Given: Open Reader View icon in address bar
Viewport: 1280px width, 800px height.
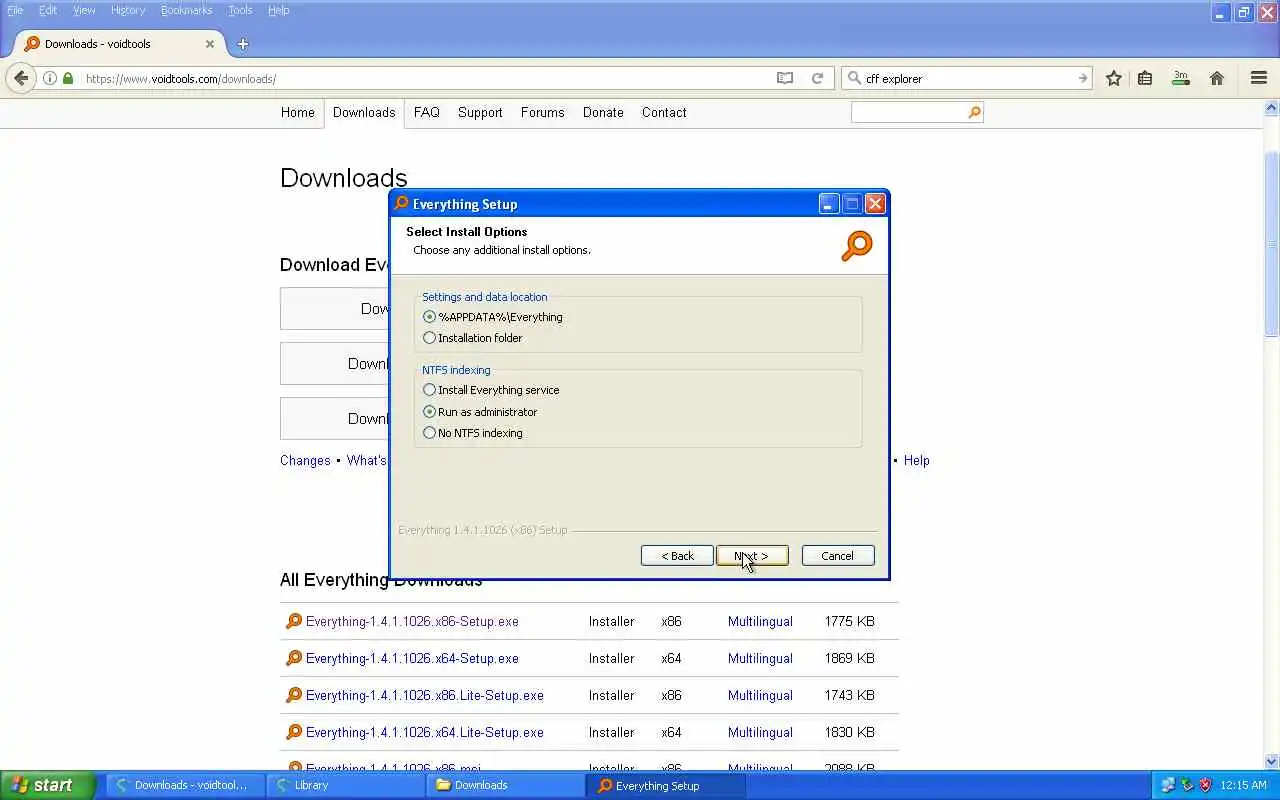Looking at the screenshot, I should [785, 78].
